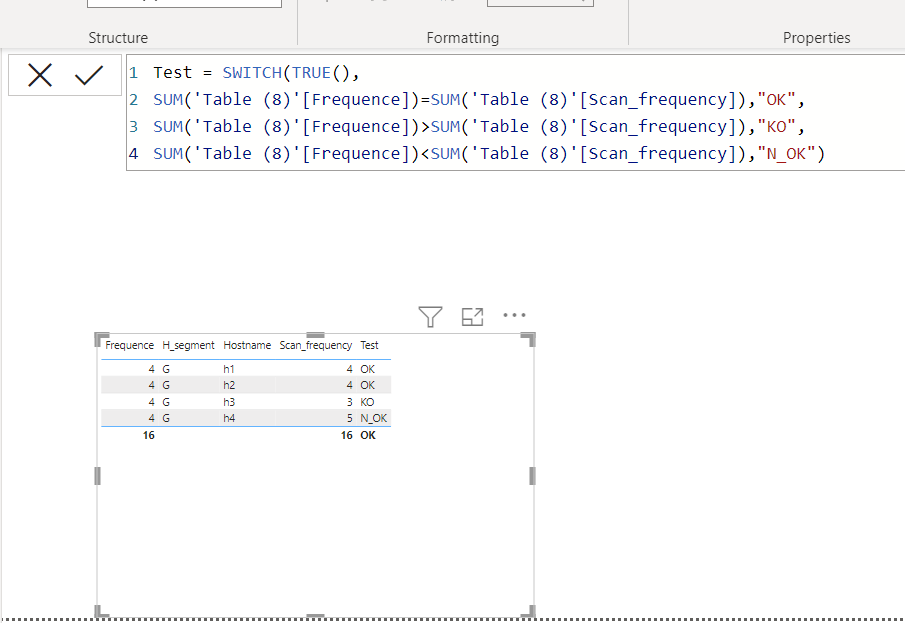Select the h1 hostname cell

pos(229,369)
